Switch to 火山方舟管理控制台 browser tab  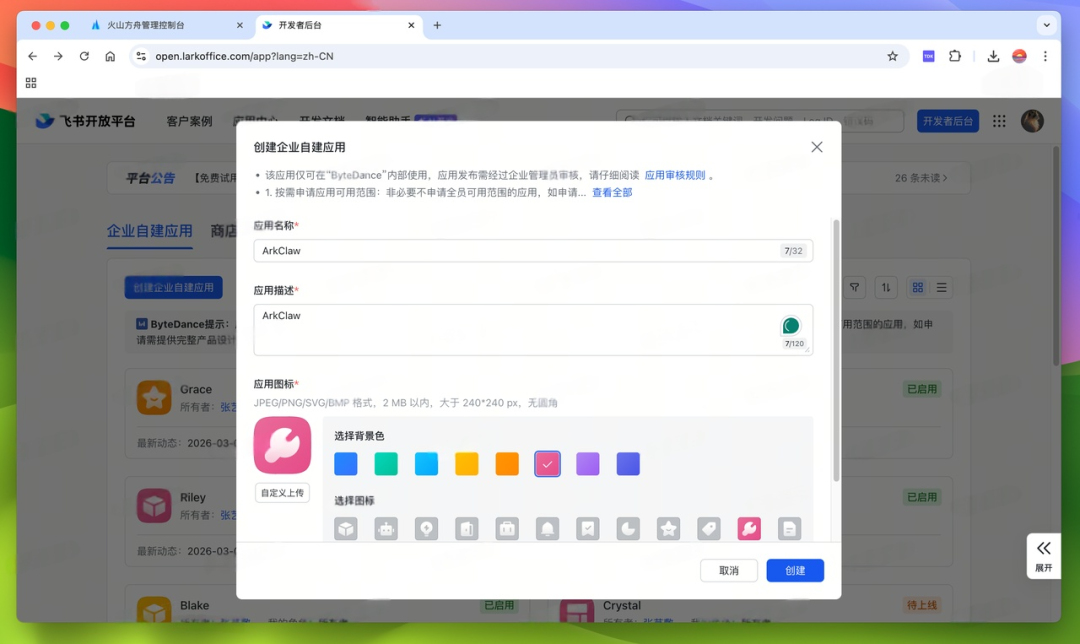(x=165, y=25)
